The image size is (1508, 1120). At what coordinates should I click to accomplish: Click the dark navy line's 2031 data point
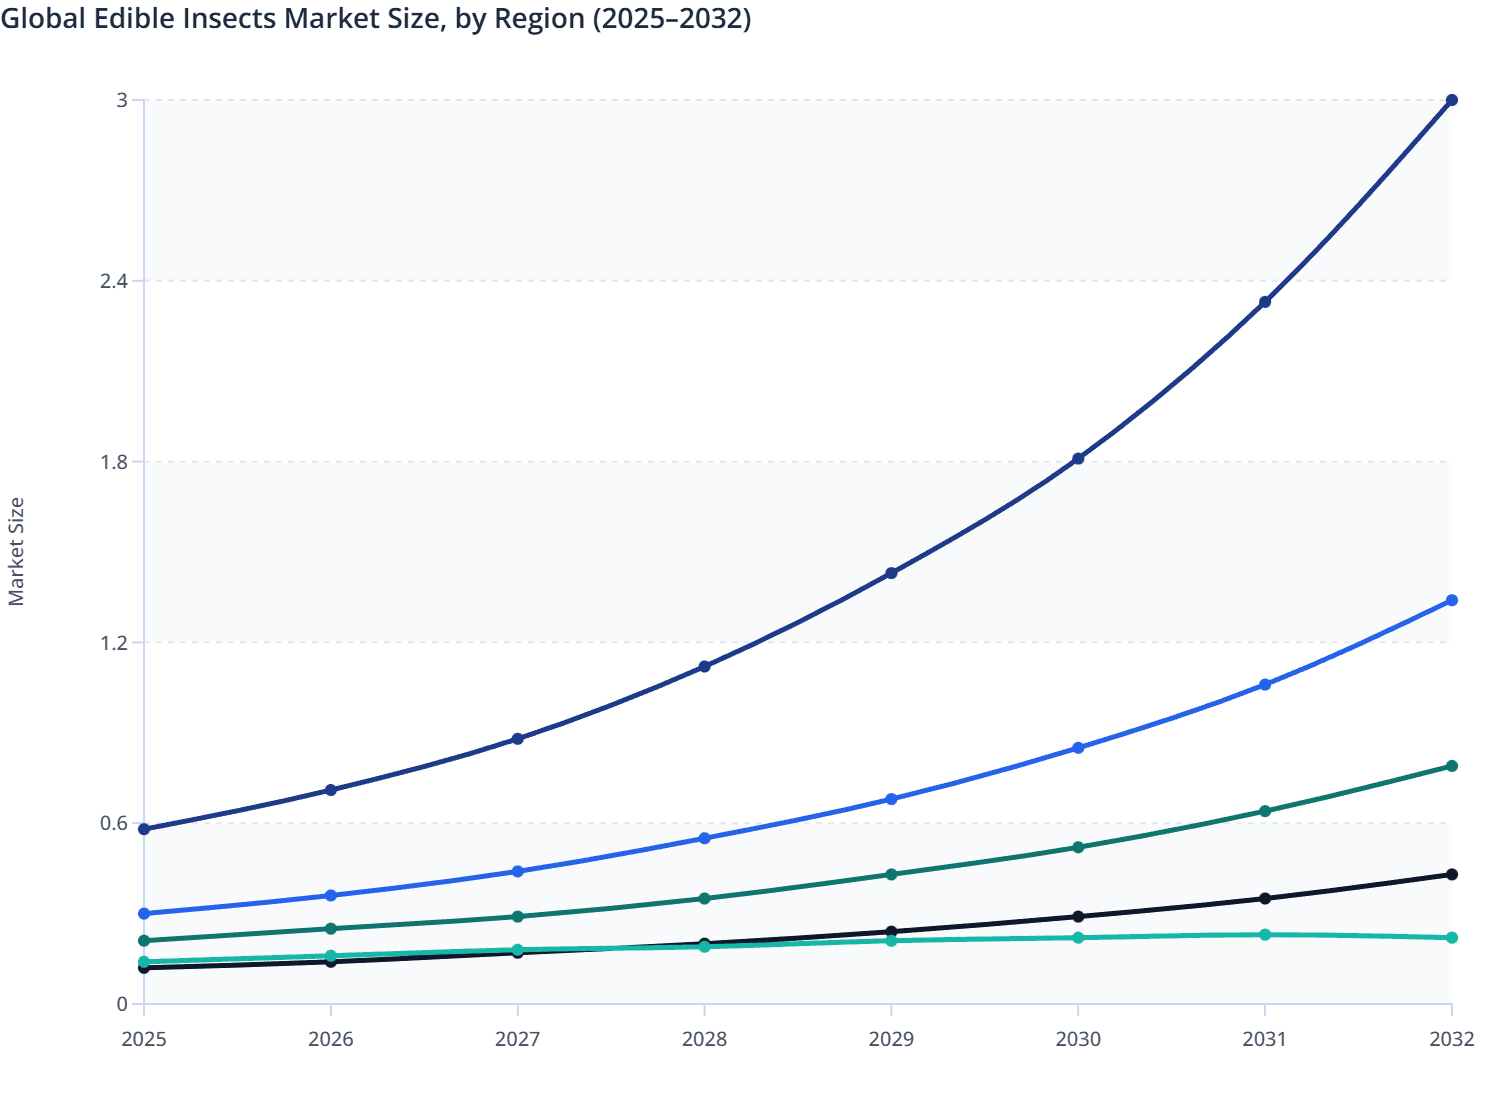[x=1265, y=302]
